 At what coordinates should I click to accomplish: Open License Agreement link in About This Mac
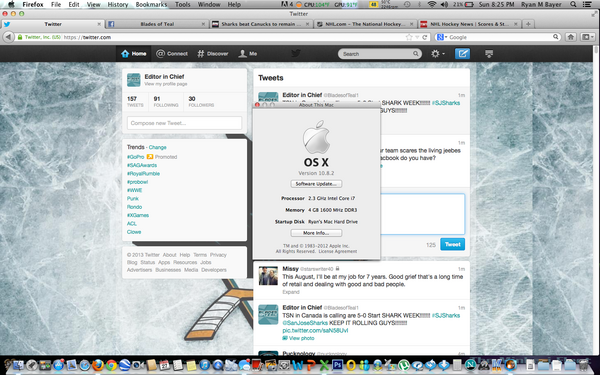[x=338, y=251]
